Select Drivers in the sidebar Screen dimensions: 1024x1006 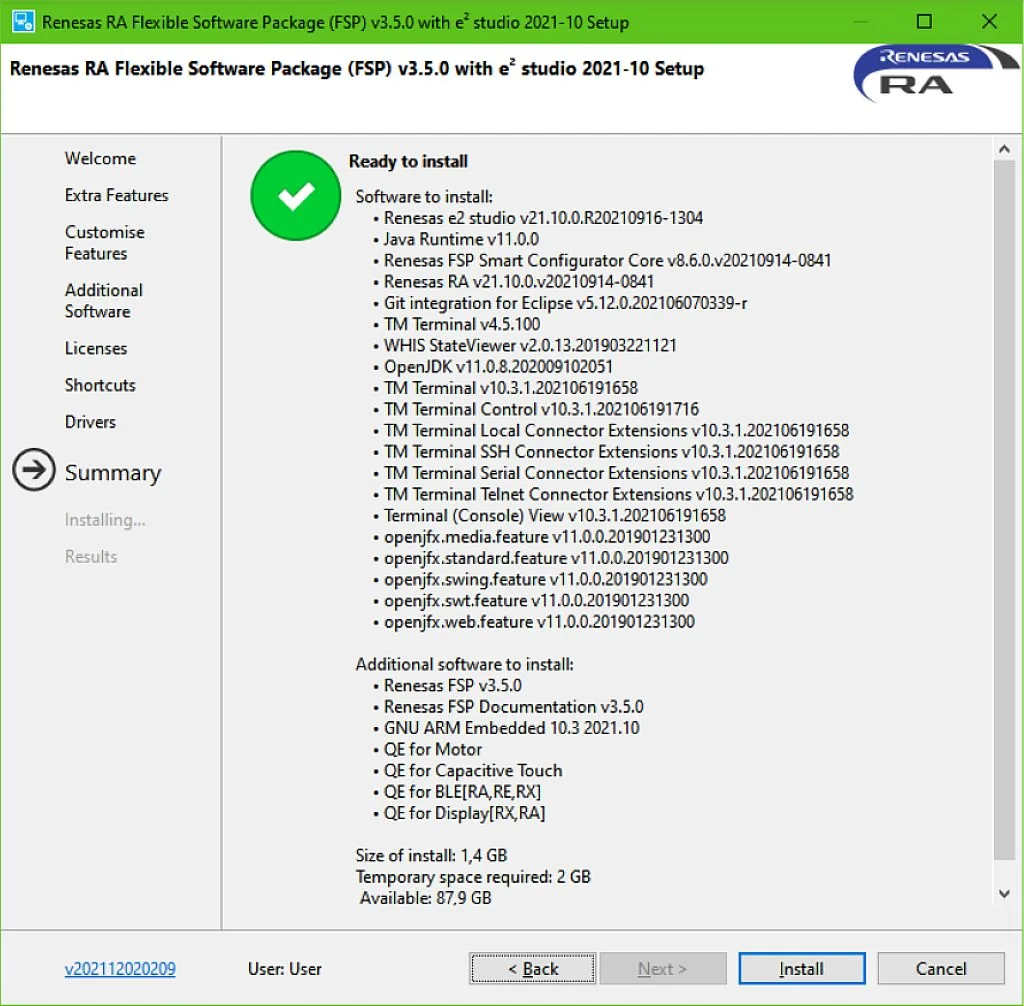click(x=90, y=422)
